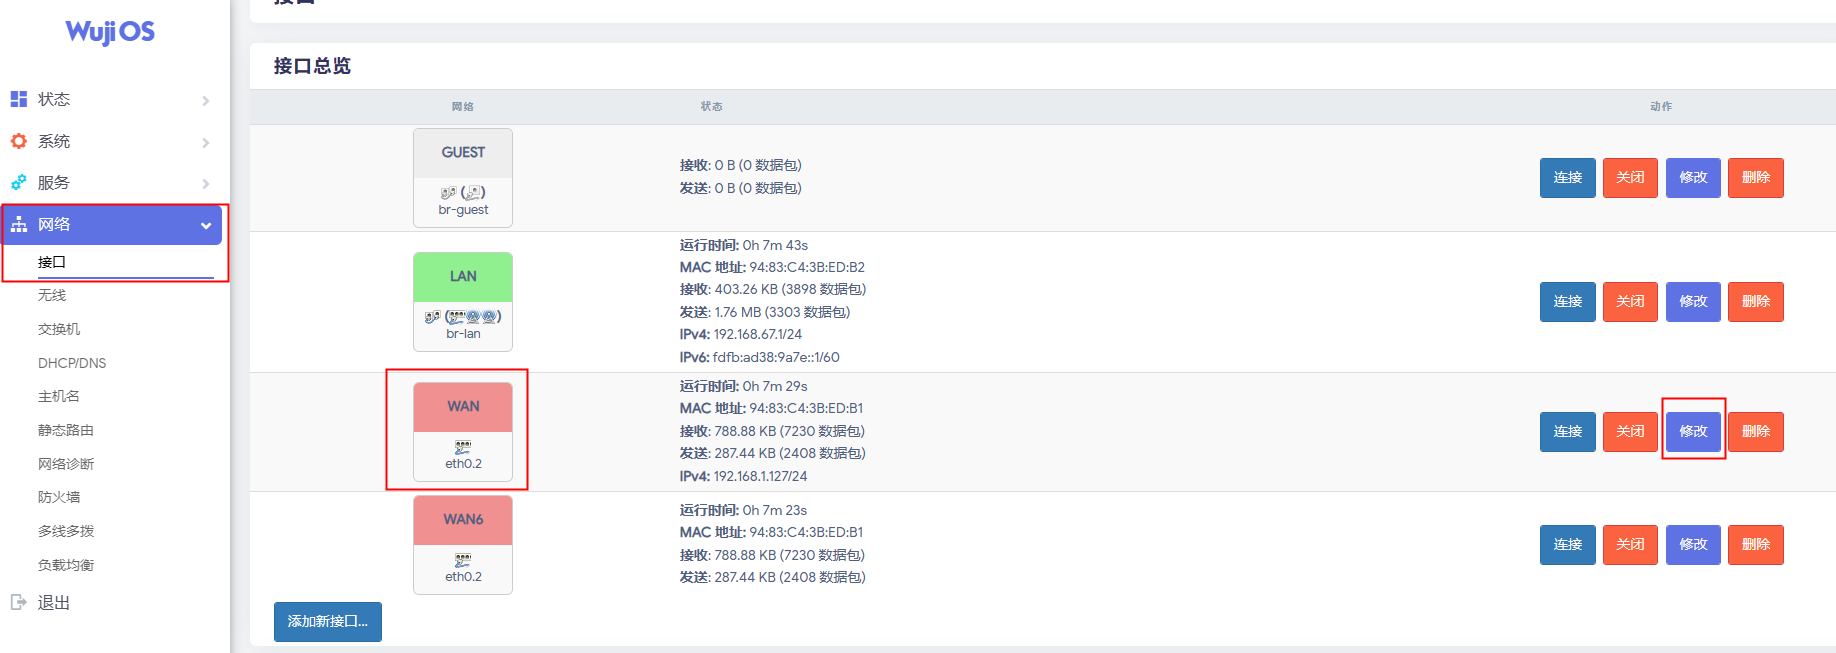Click the status menu grid icon
The image size is (1836, 653).
[x=18, y=99]
